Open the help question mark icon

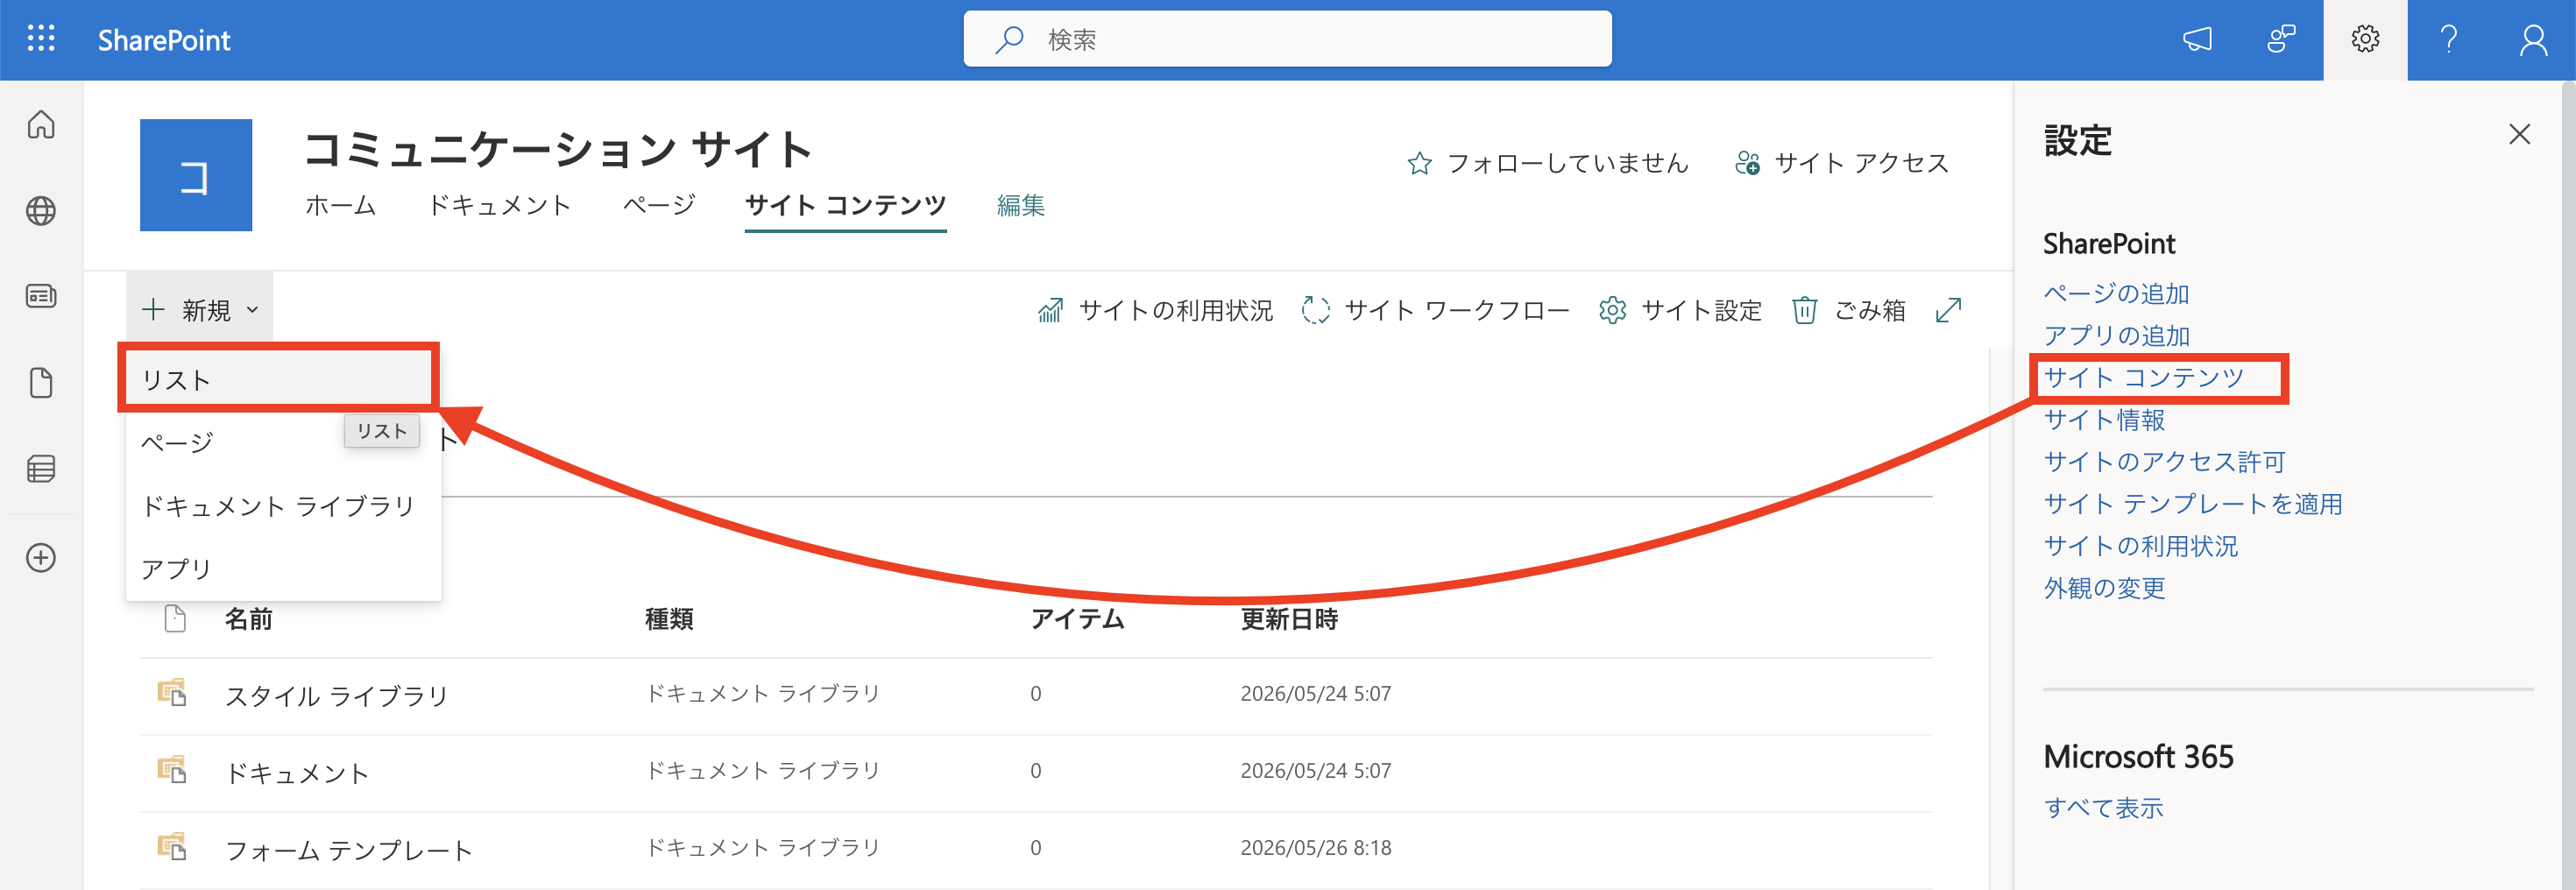(x=2449, y=39)
